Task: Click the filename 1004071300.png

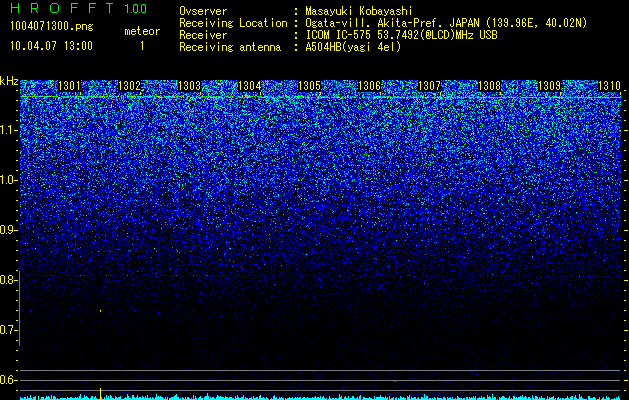Action: coord(51,26)
